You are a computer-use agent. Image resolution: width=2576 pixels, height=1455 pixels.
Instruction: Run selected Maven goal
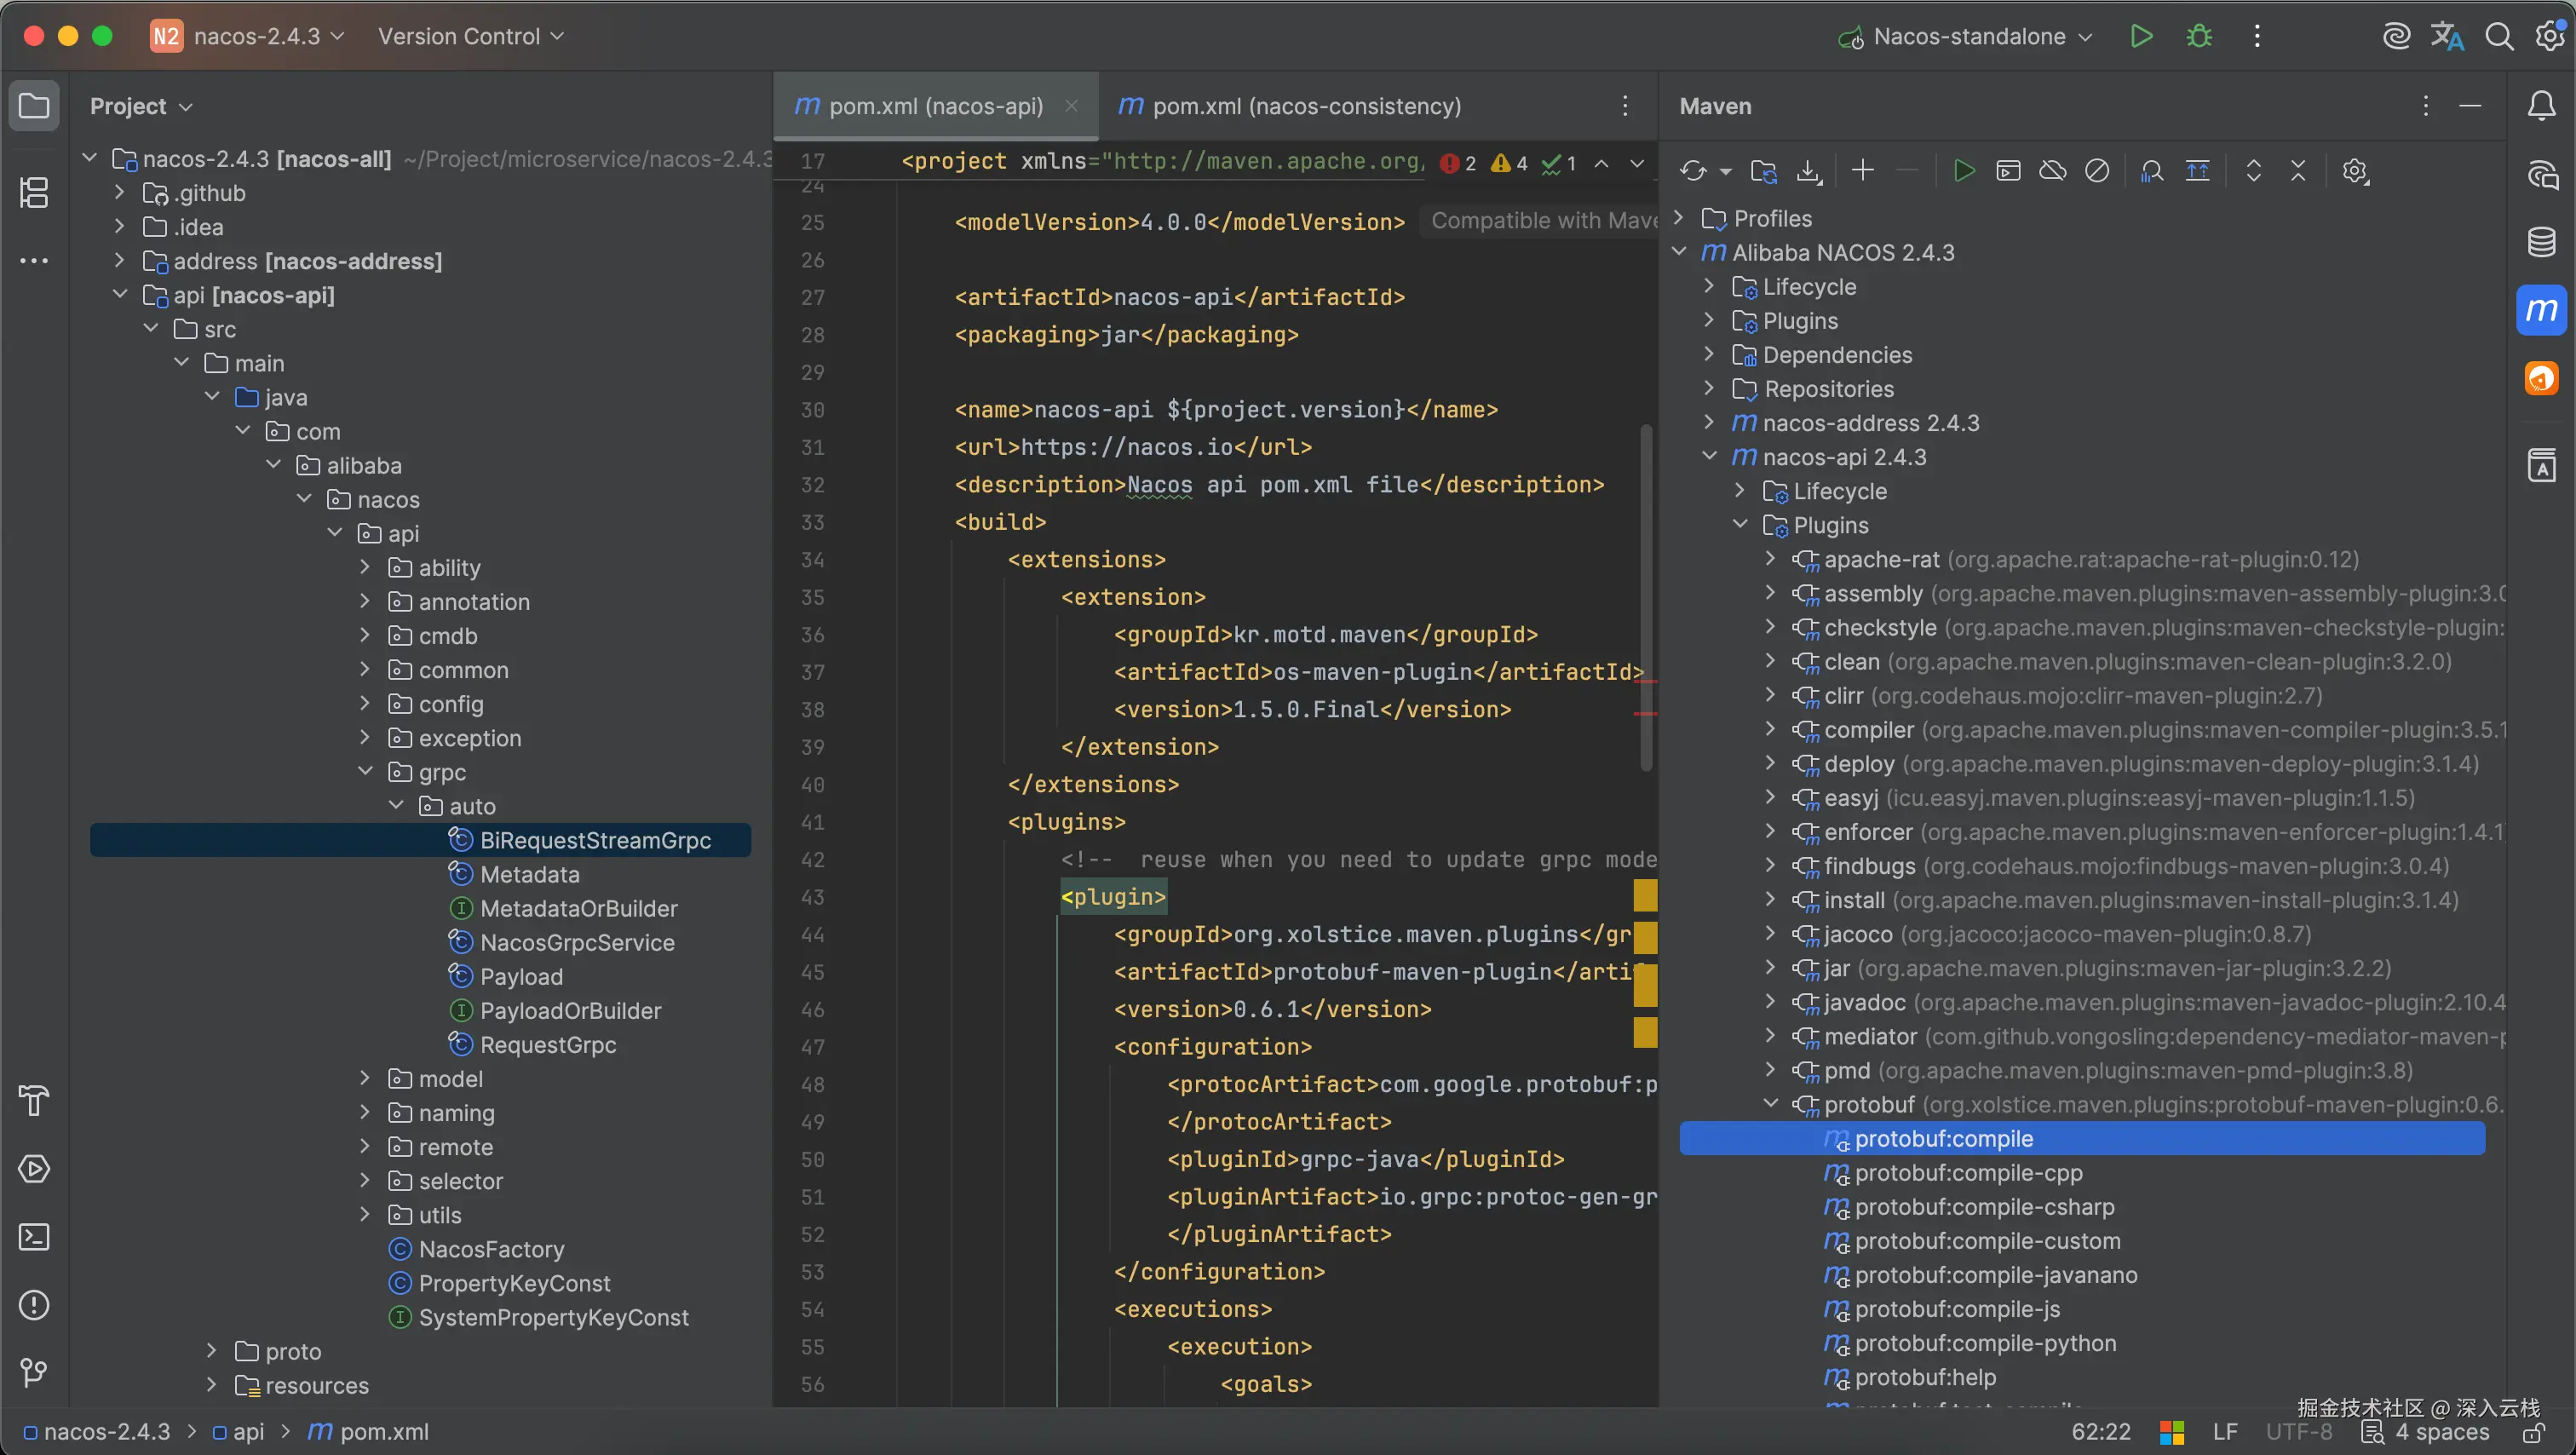[x=1964, y=171]
